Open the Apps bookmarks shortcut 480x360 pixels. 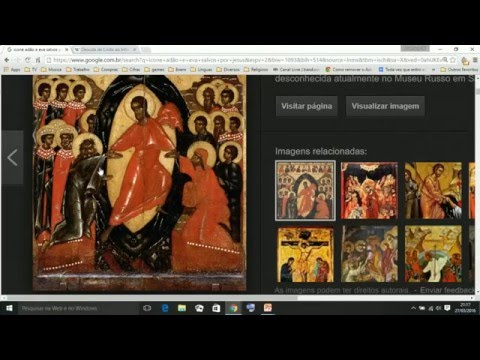click(12, 69)
